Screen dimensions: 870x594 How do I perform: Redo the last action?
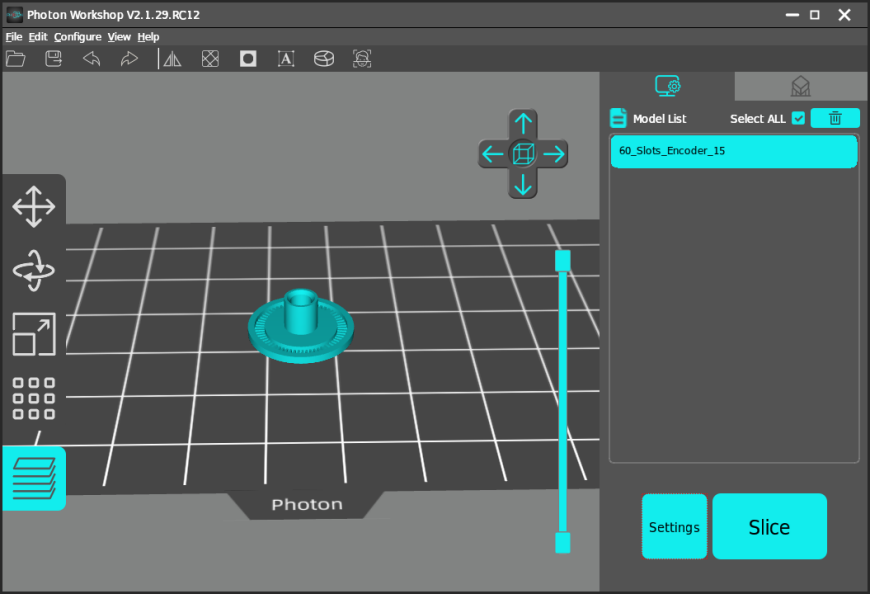(x=129, y=59)
